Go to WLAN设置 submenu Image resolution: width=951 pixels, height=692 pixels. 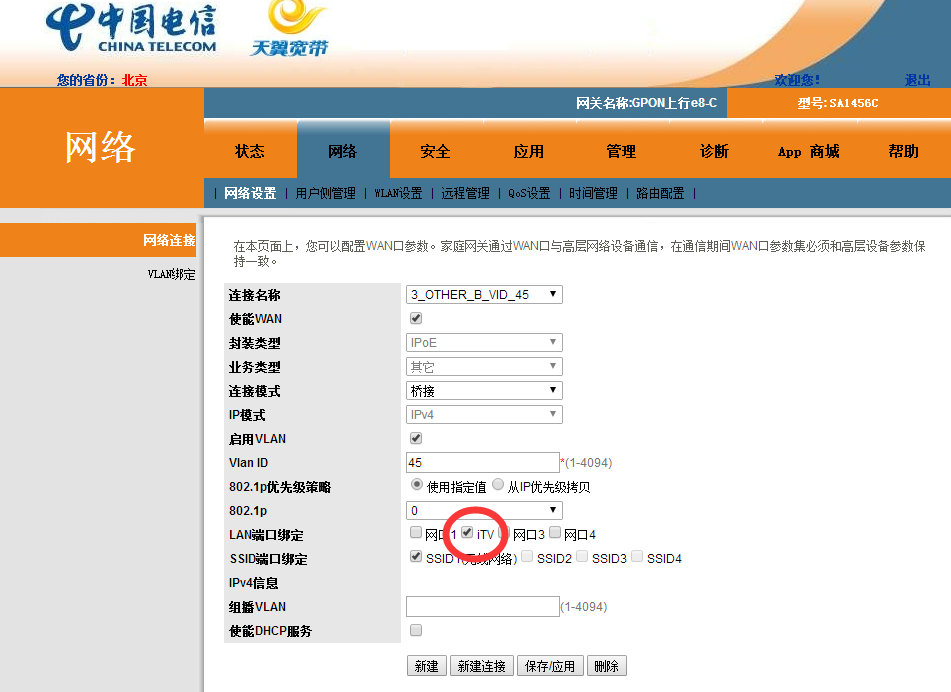coord(398,193)
